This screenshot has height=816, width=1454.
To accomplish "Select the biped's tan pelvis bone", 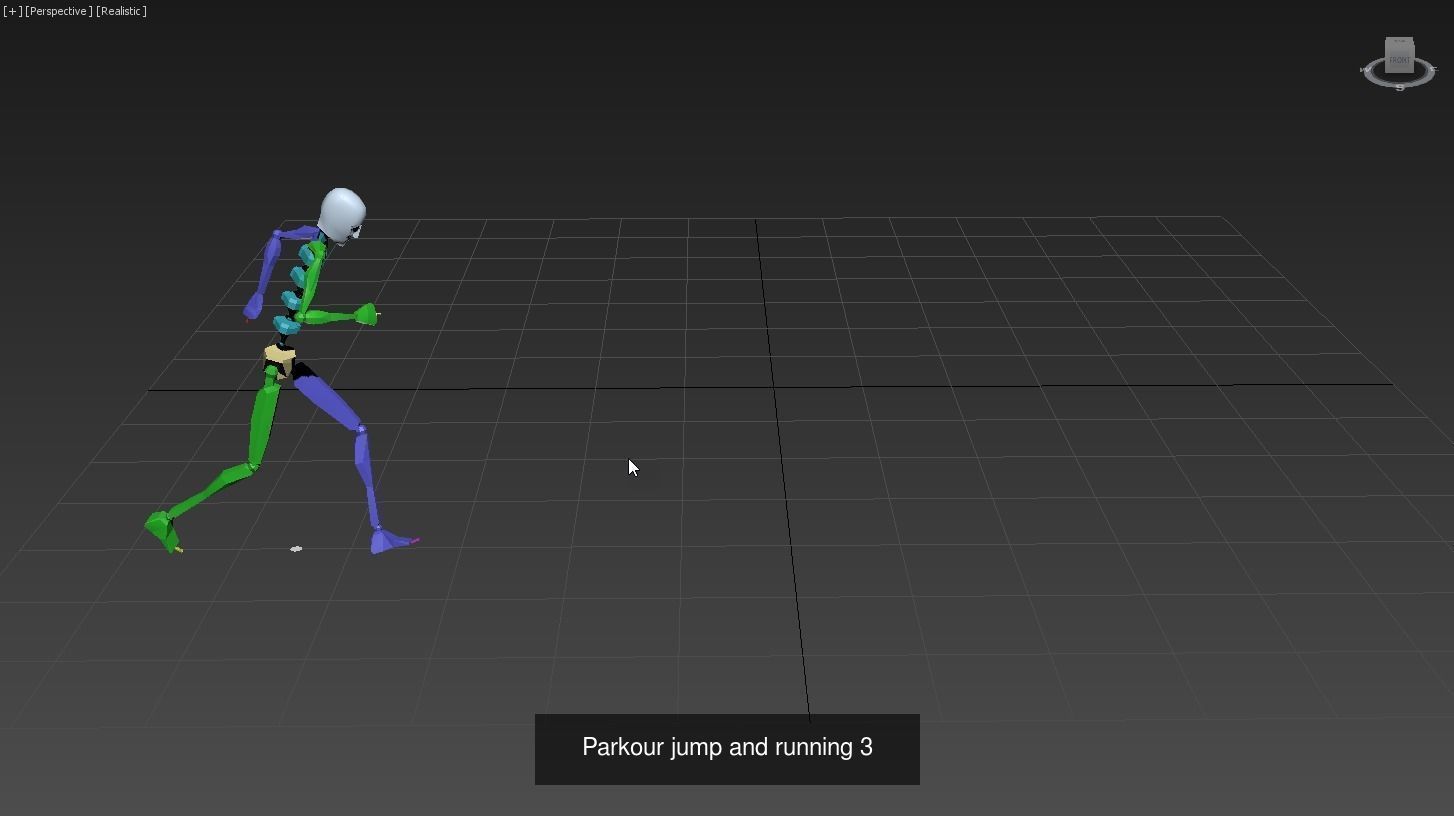I will click(x=279, y=358).
